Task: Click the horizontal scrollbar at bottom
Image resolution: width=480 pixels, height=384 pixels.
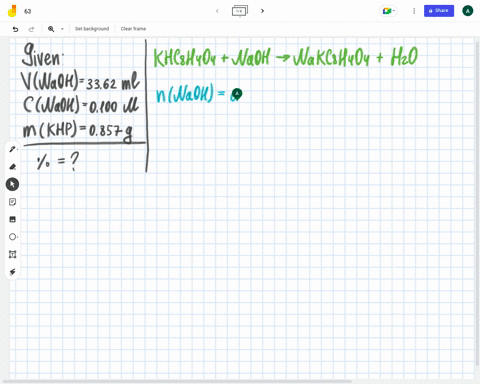Action: pyautogui.click(x=177, y=381)
